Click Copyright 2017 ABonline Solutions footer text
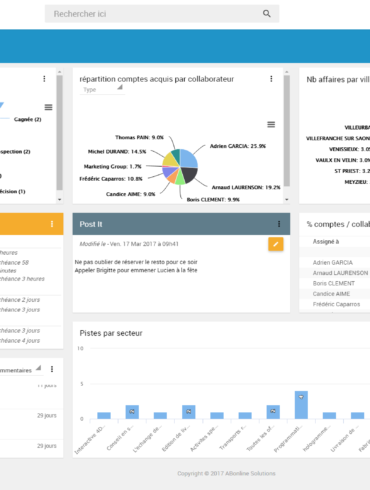The image size is (370, 490). point(226,473)
